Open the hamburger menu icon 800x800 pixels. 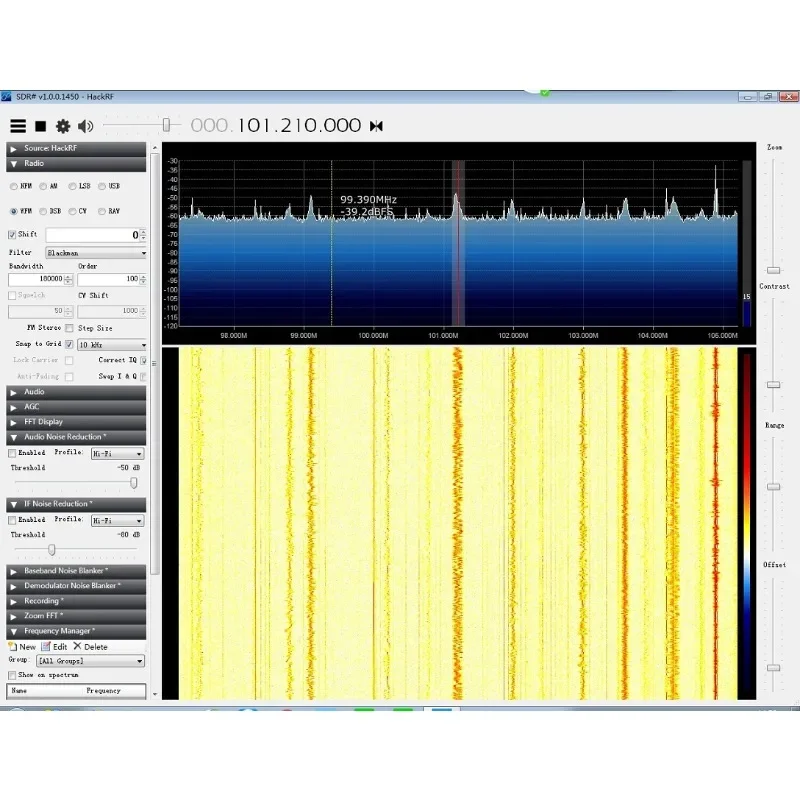click(x=18, y=126)
